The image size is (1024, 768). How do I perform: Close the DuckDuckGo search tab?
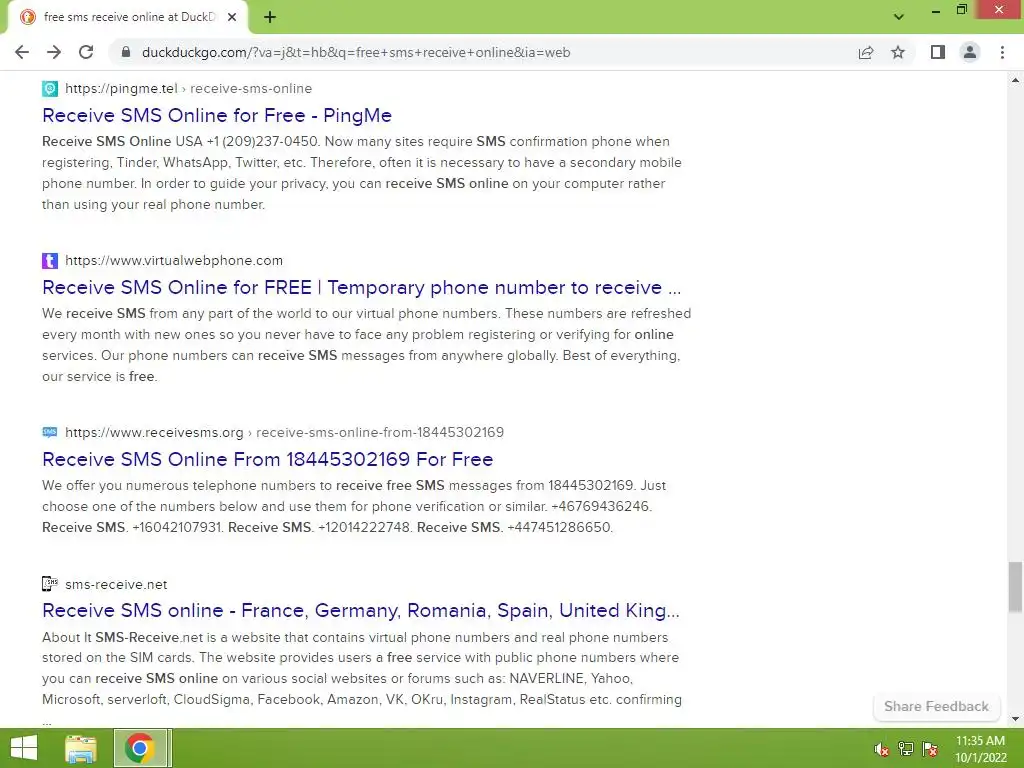[232, 18]
